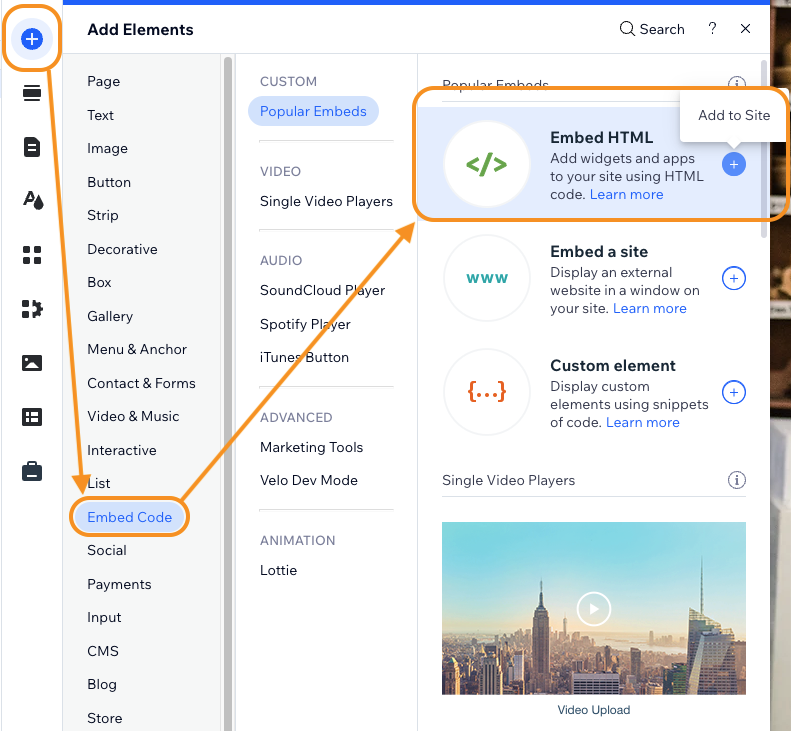Select CMS category in elements list

103,651
